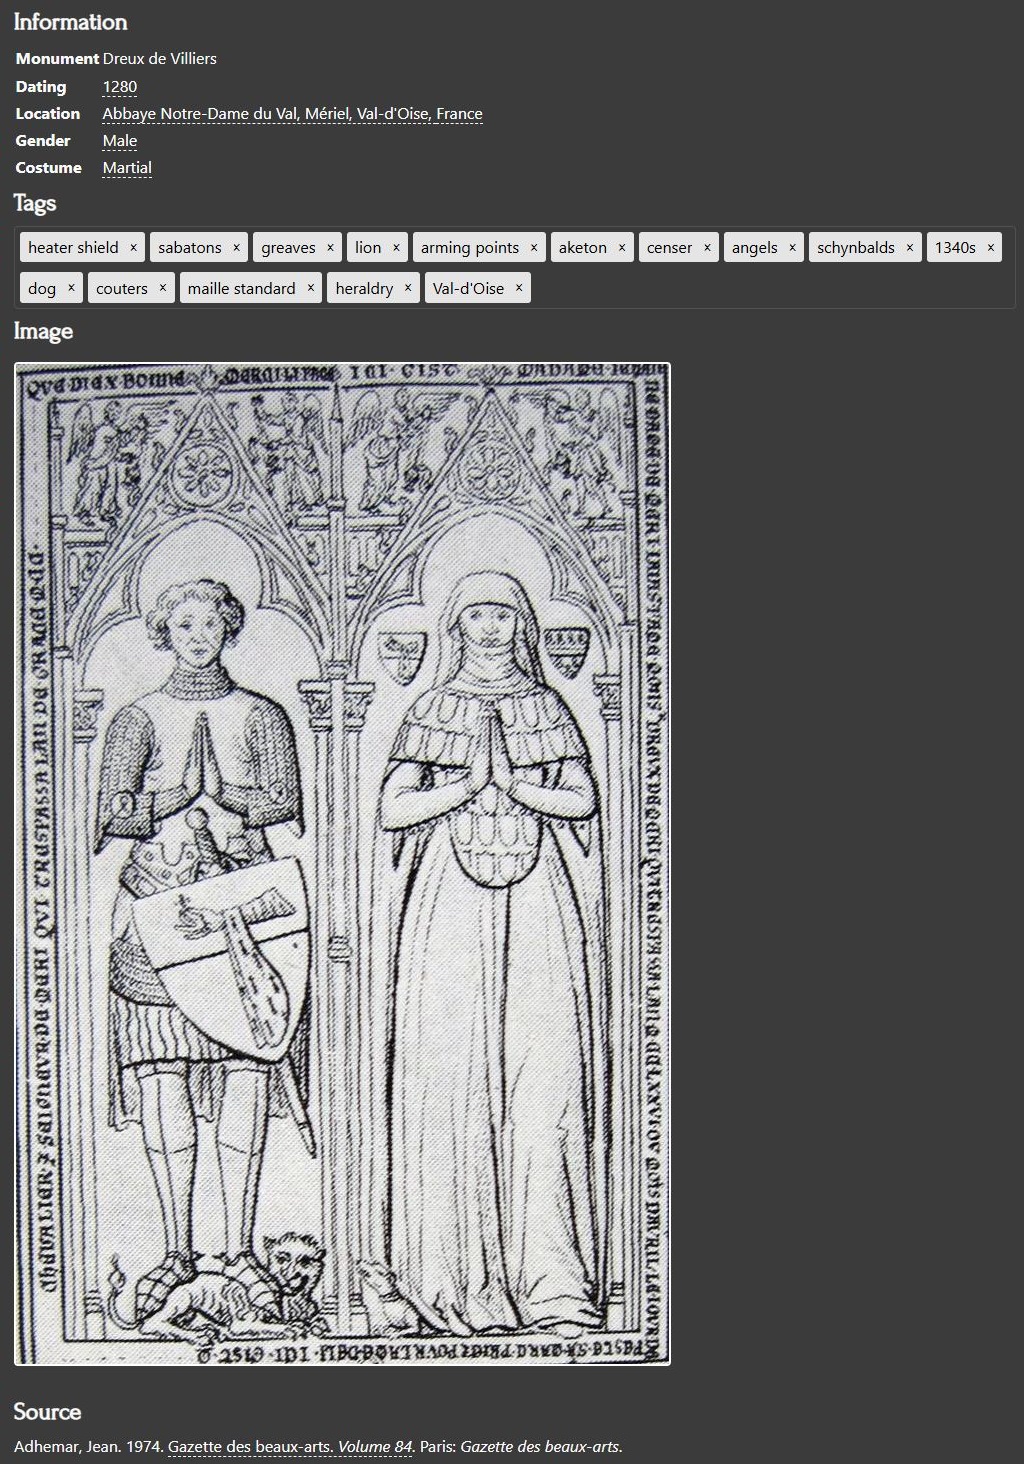Image resolution: width=1024 pixels, height=1464 pixels.
Task: Click the 'Adhemar, Jean. 1974.' citation text
Action: [x=89, y=1447]
